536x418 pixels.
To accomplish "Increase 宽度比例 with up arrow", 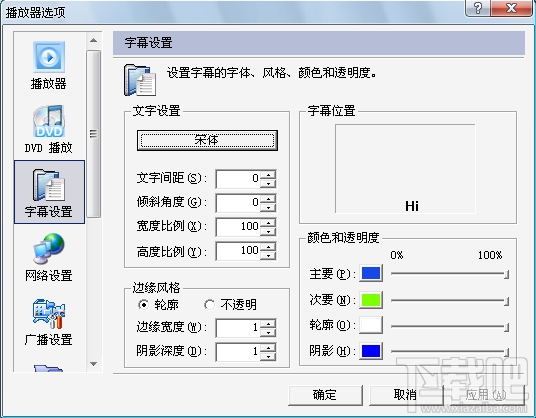I will click(x=268, y=223).
